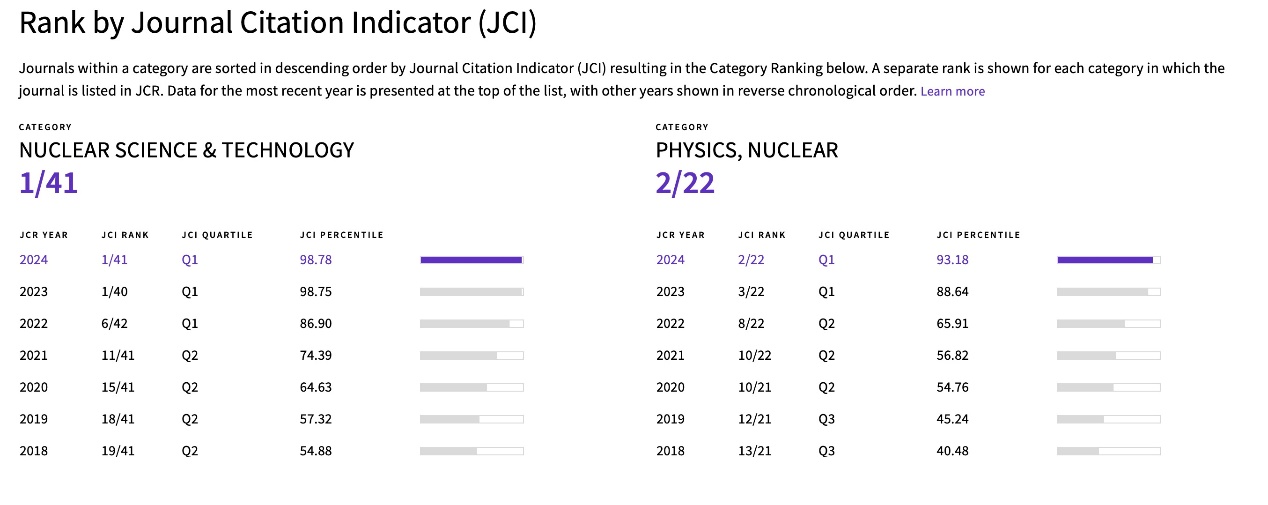Click the 1/41 rank for 2024

tap(116, 260)
